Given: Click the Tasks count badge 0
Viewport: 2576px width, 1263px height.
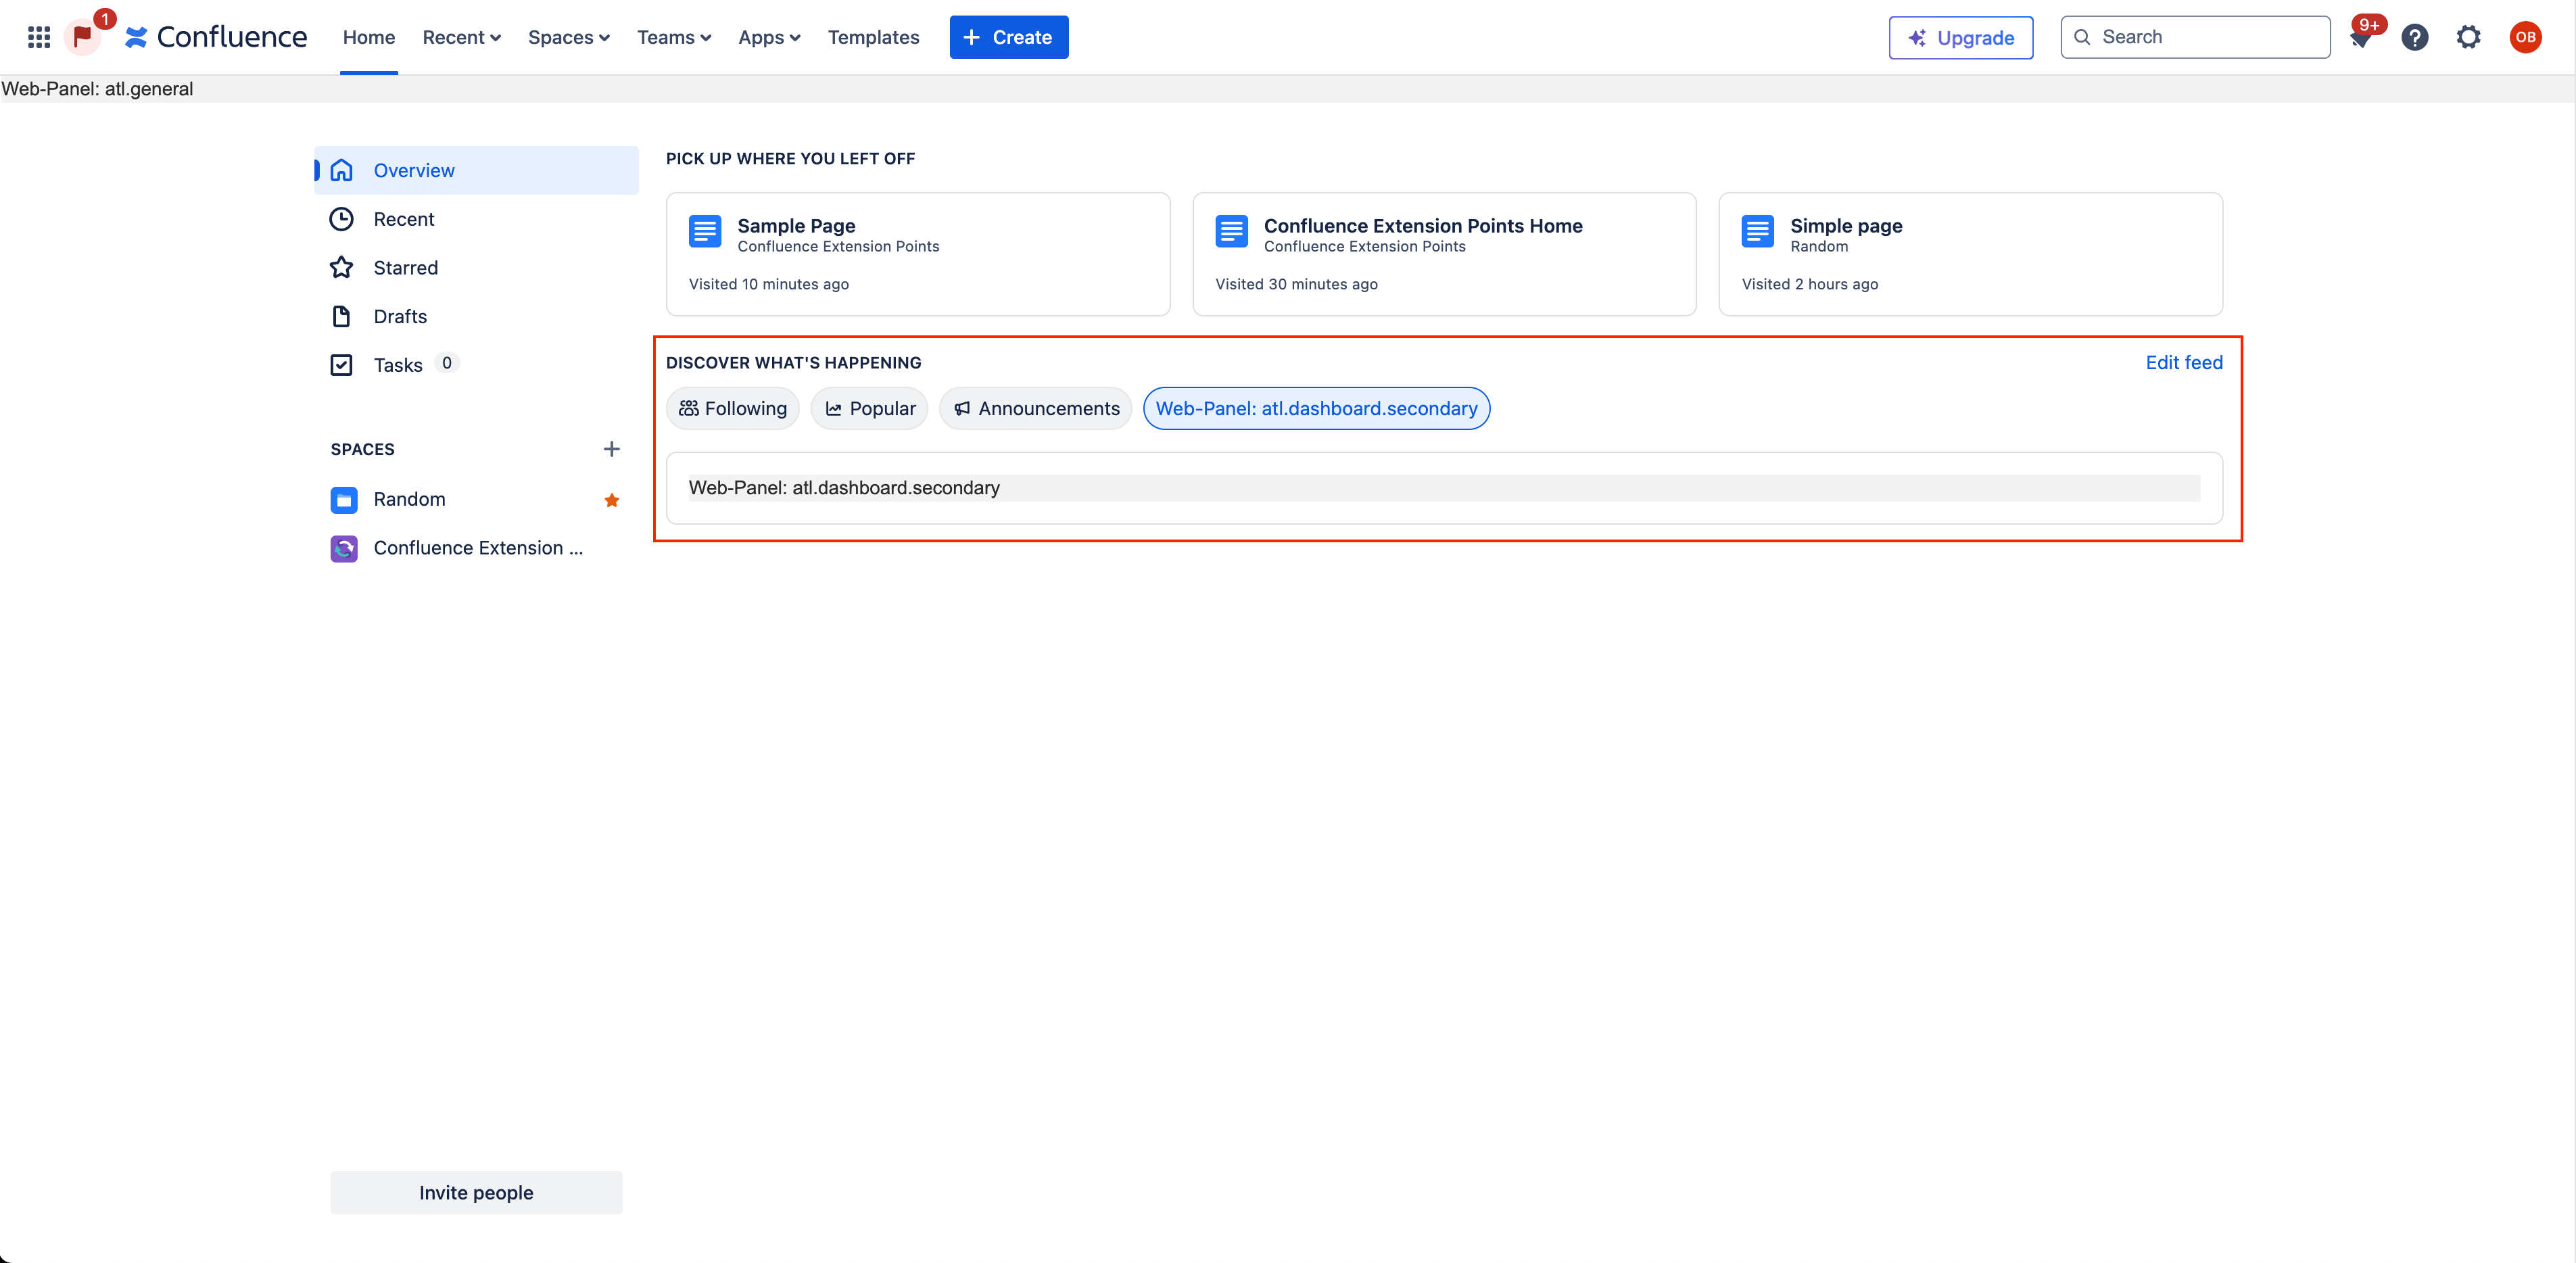Looking at the screenshot, I should [x=447, y=363].
